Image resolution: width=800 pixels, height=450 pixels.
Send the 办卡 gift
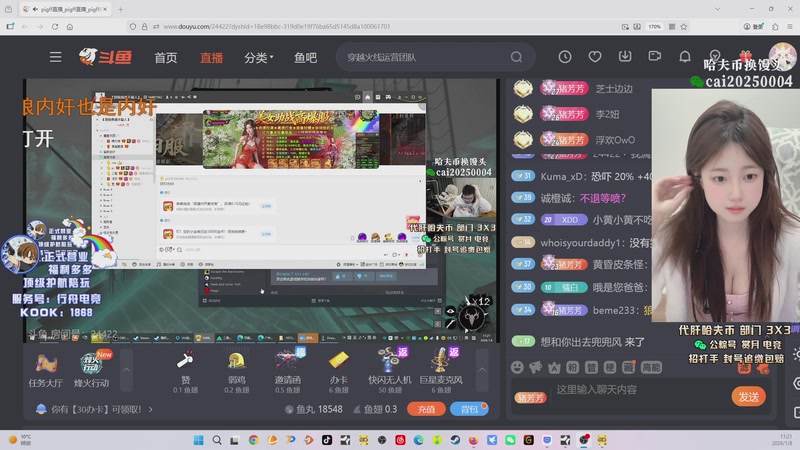click(x=338, y=372)
